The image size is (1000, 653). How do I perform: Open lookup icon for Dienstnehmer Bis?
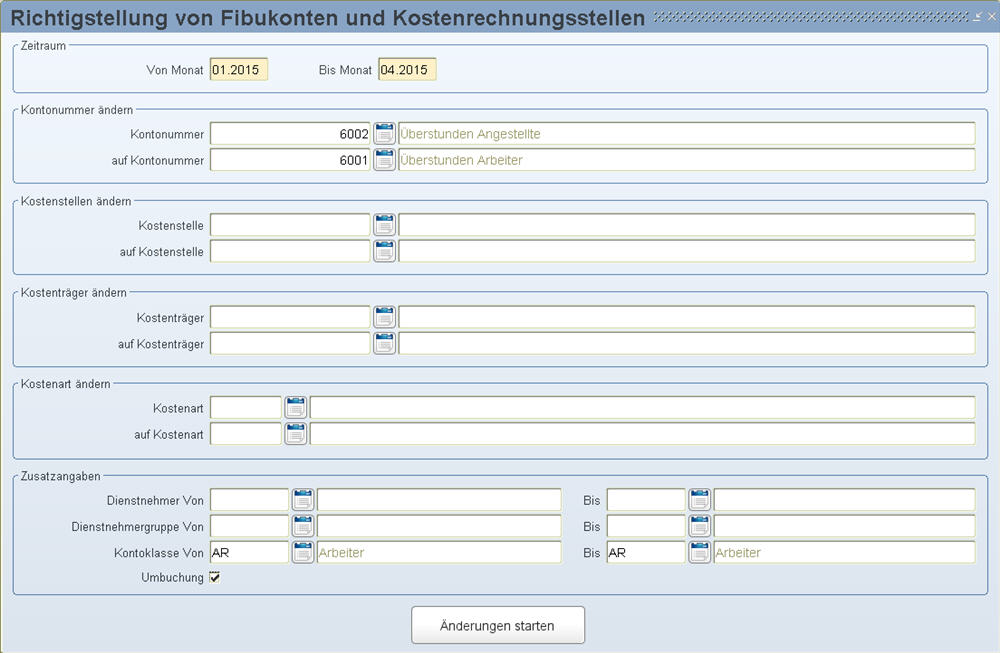[x=700, y=500]
